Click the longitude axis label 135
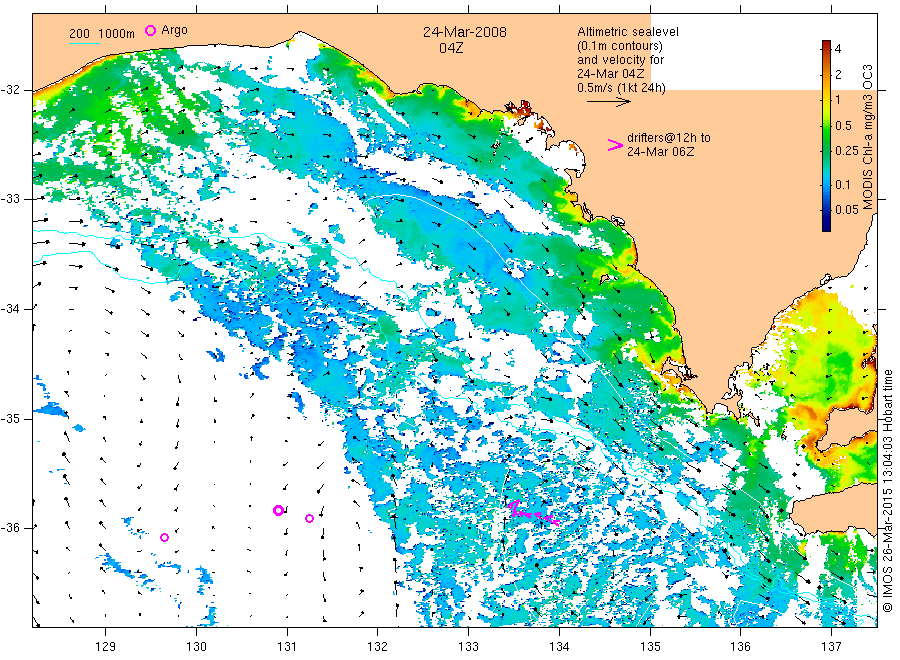The image size is (900, 660). click(x=650, y=647)
